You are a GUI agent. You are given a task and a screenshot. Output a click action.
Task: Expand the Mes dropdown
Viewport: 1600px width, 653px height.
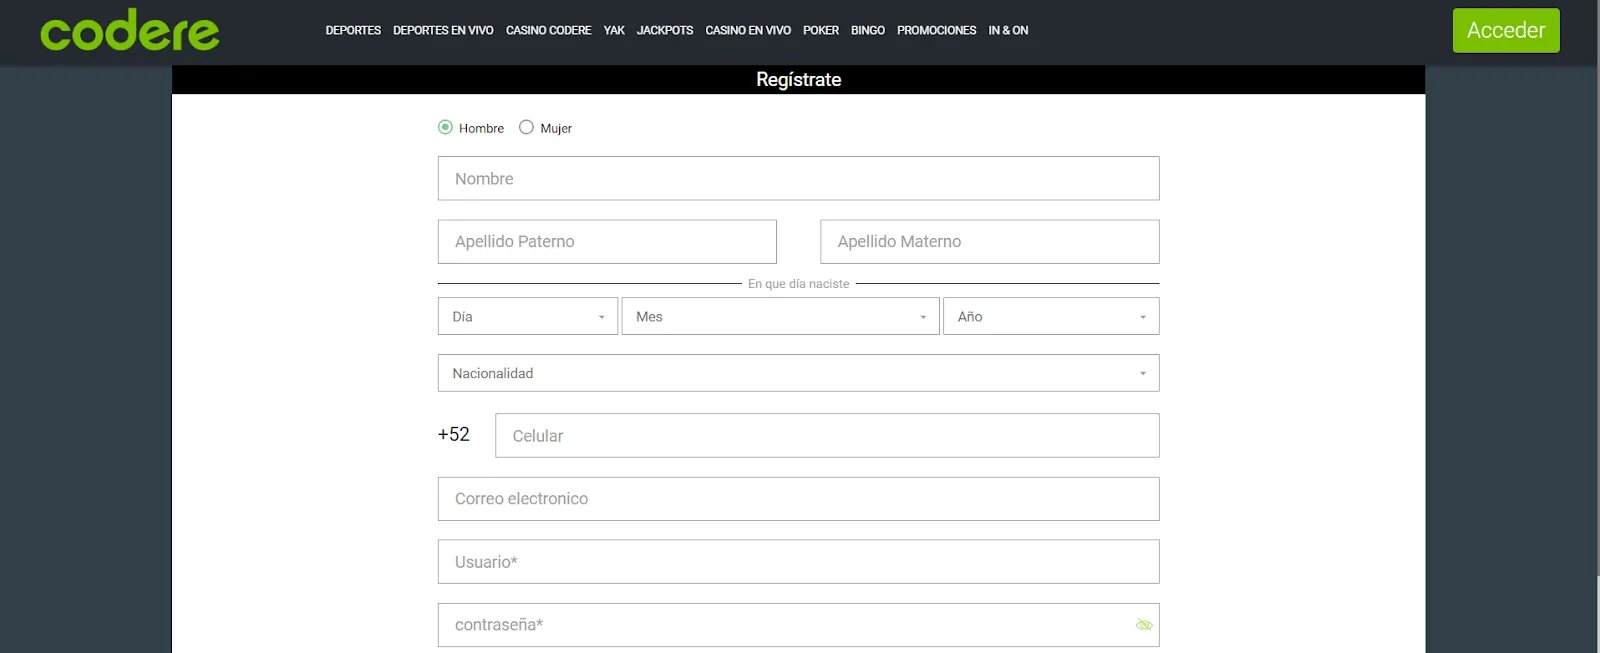780,316
